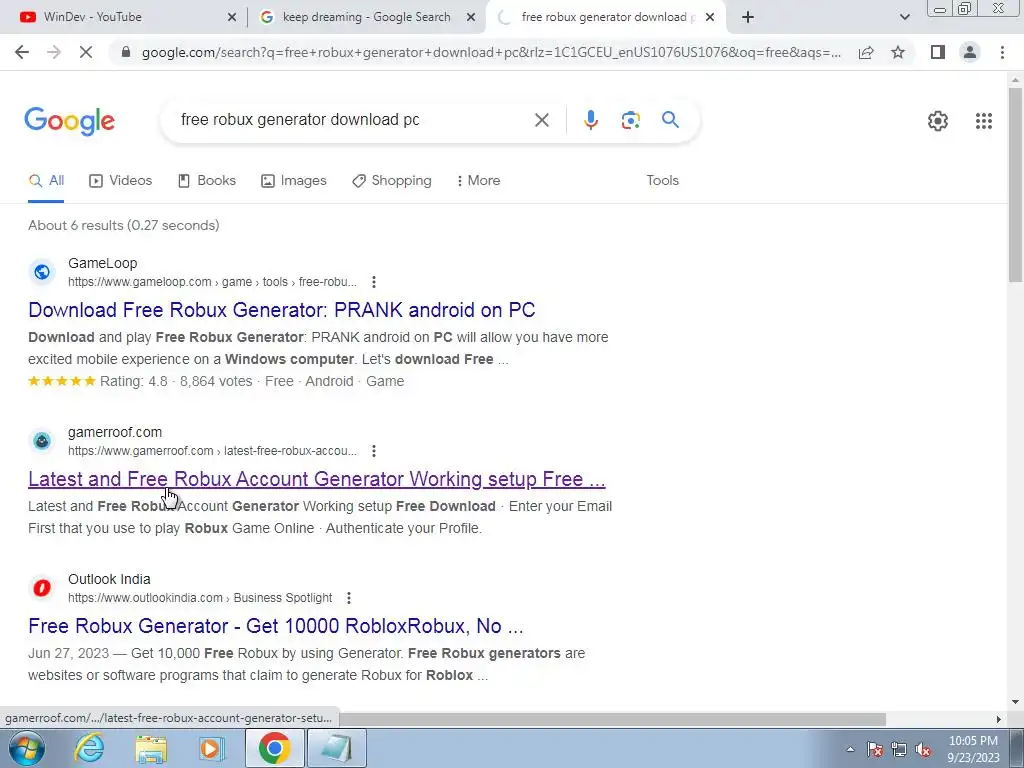The image size is (1024, 768).
Task: Click the gamerroof.com favicon
Action: click(42, 441)
